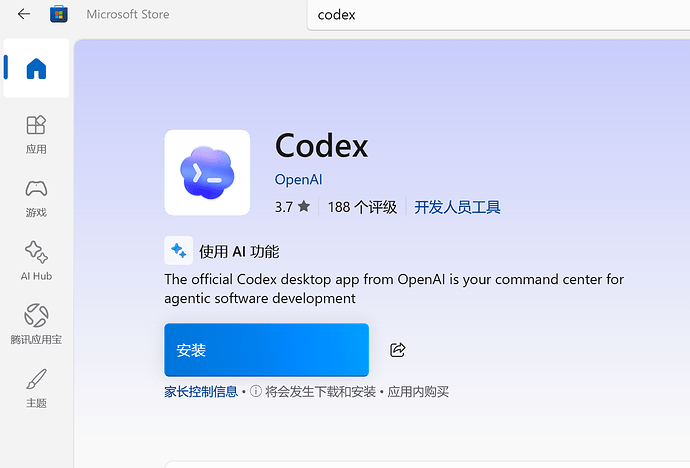
Task: Open the AI Hub section
Action: coord(36,261)
